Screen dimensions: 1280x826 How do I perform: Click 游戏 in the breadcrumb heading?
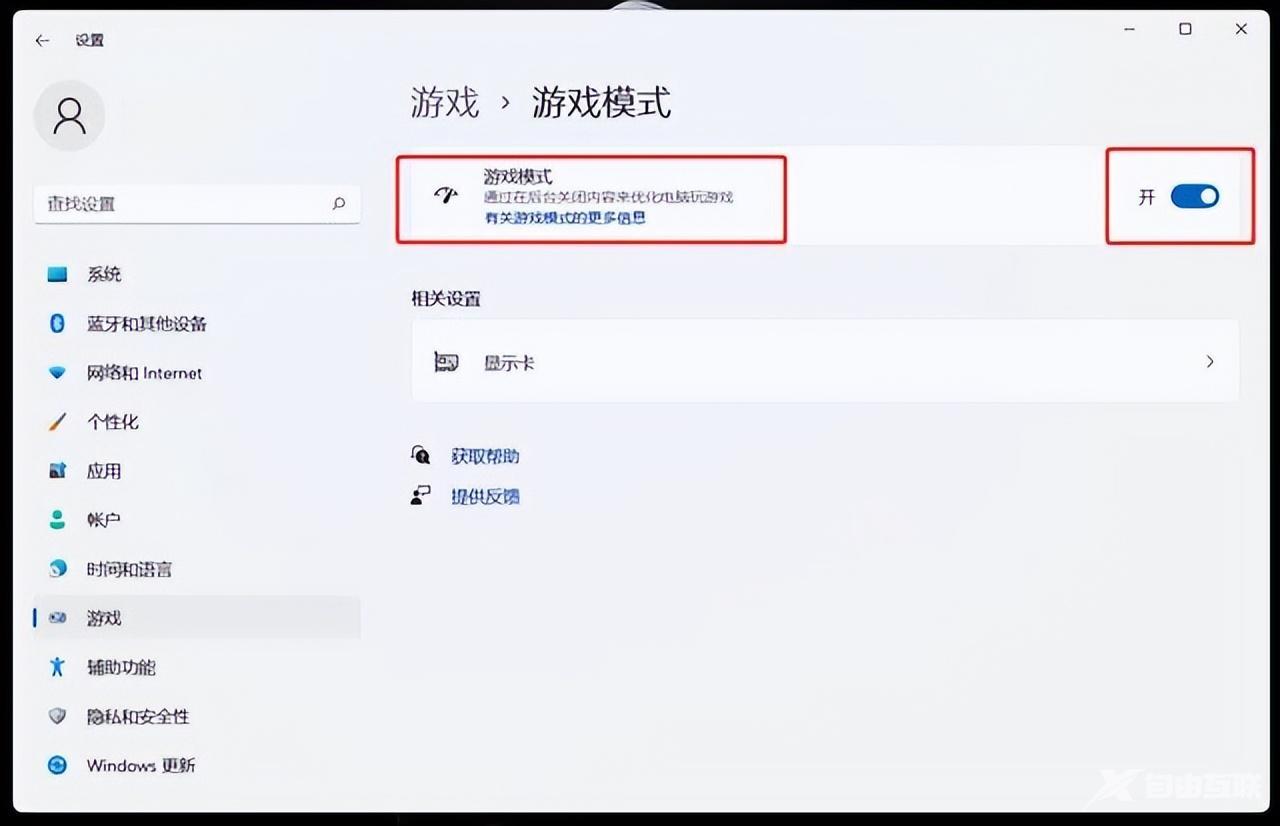coord(445,102)
